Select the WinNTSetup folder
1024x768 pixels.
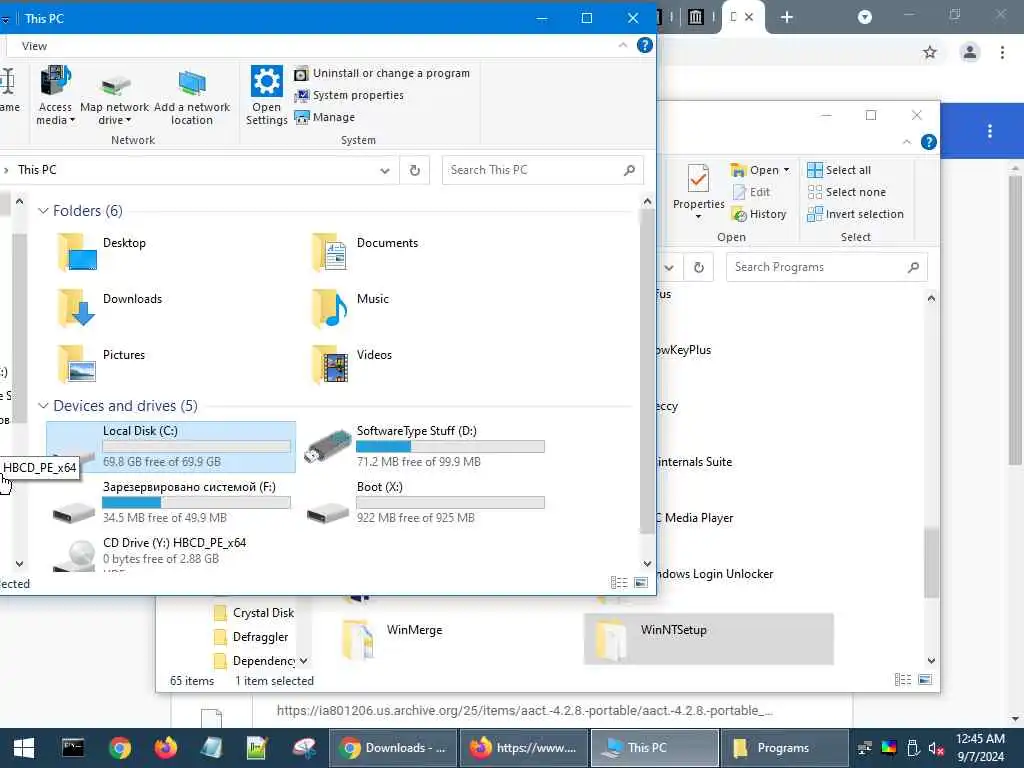(x=708, y=639)
